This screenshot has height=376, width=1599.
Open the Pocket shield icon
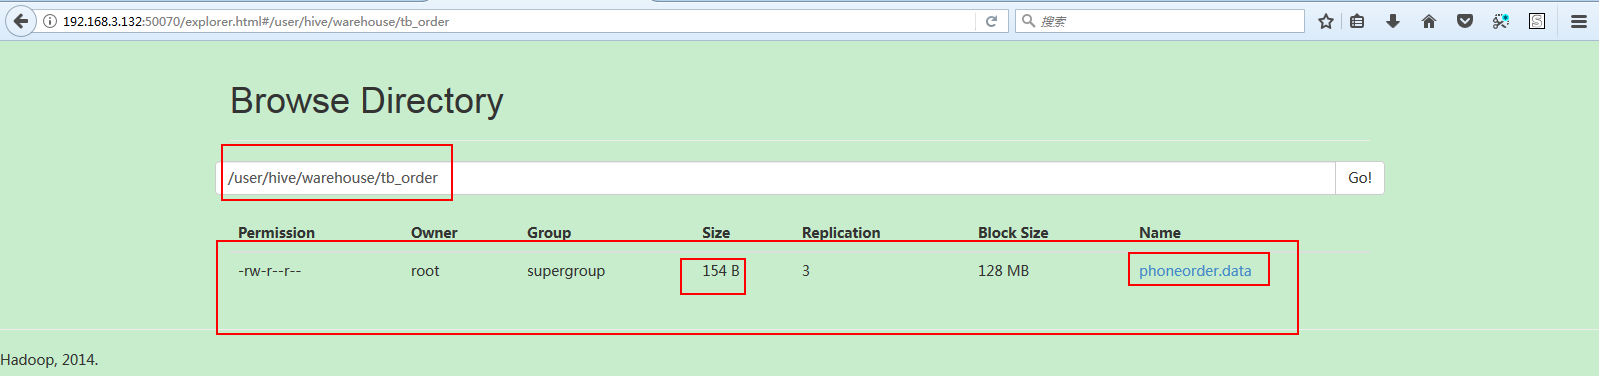pyautogui.click(x=1465, y=21)
